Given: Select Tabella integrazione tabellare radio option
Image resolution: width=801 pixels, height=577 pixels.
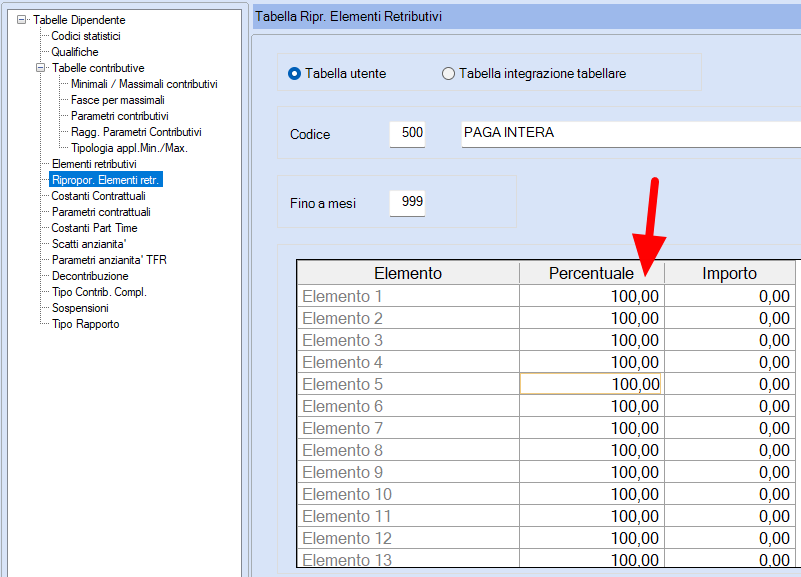Looking at the screenshot, I should click(x=448, y=74).
